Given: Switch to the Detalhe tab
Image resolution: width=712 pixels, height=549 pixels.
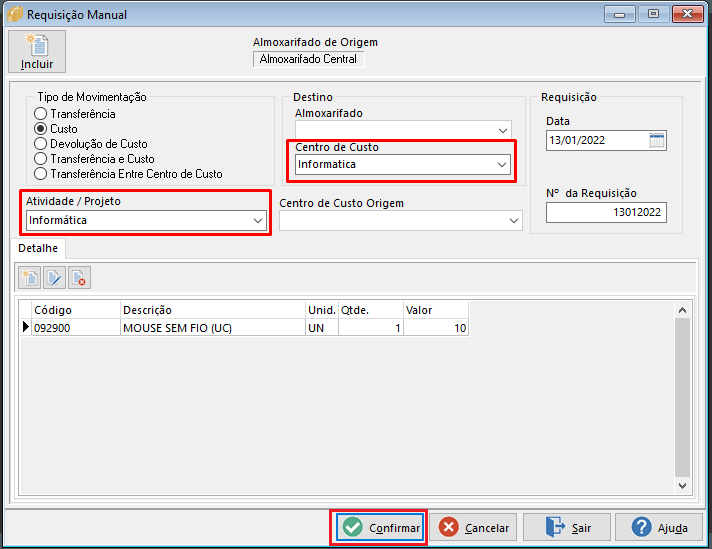Looking at the screenshot, I should click(38, 248).
